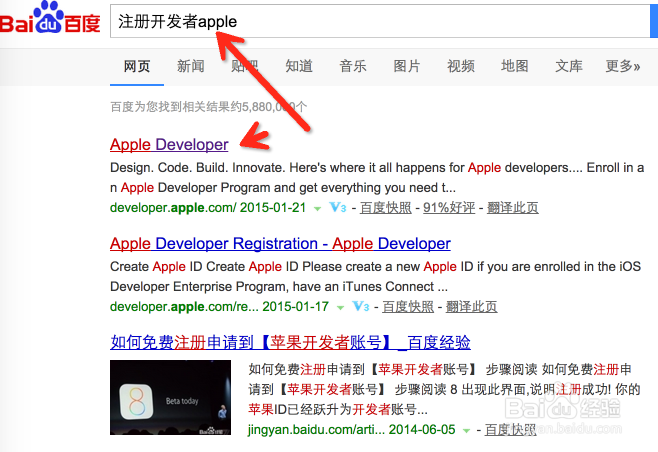658x452 pixels.
Task: Open the 图片 tab
Action: (x=407, y=66)
